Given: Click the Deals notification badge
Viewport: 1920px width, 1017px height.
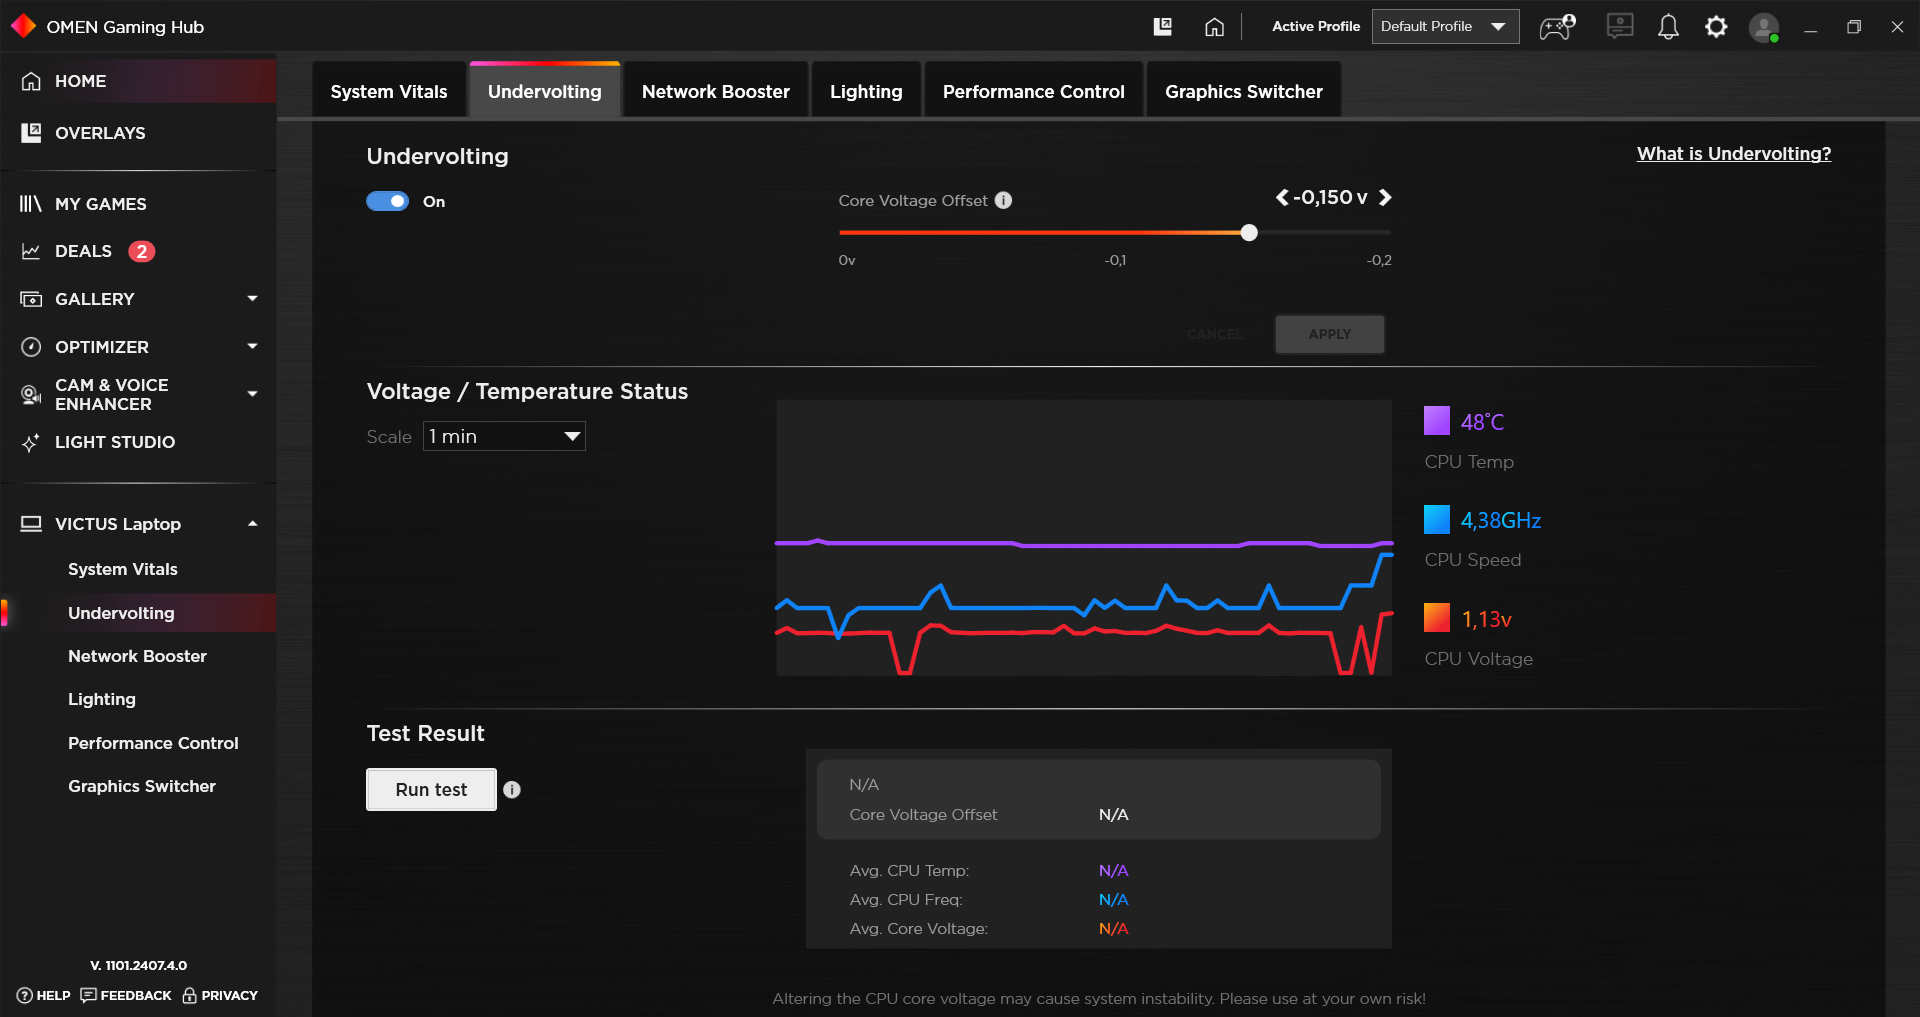Looking at the screenshot, I should 142,251.
